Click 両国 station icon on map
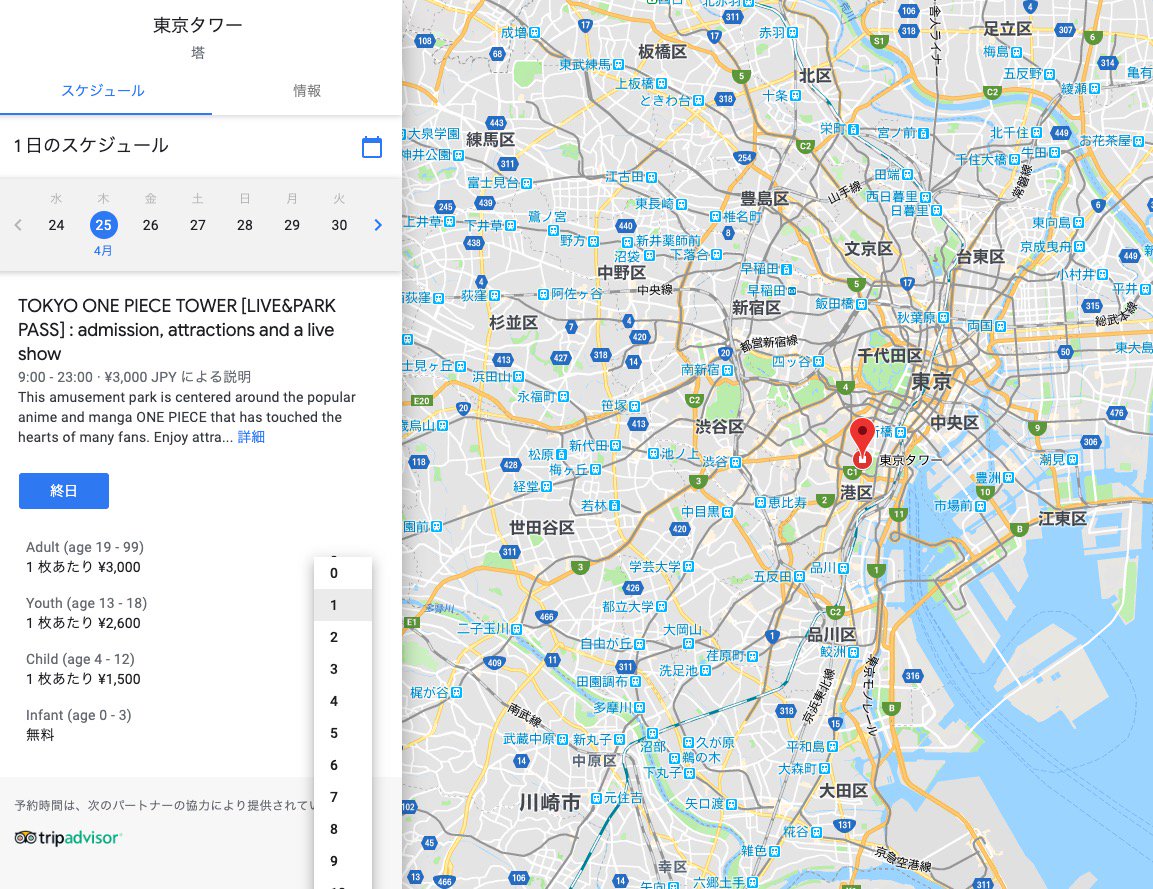Screen dimensions: 1153x889 point(1000,325)
